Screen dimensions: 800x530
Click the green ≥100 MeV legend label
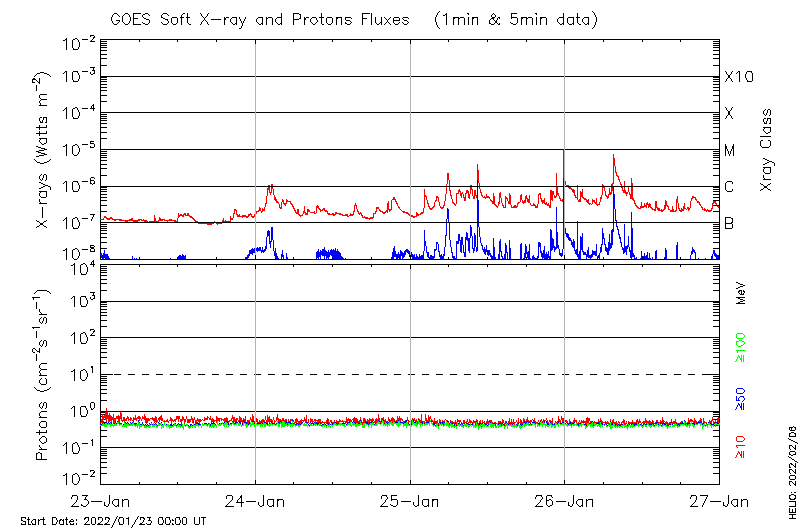click(741, 347)
